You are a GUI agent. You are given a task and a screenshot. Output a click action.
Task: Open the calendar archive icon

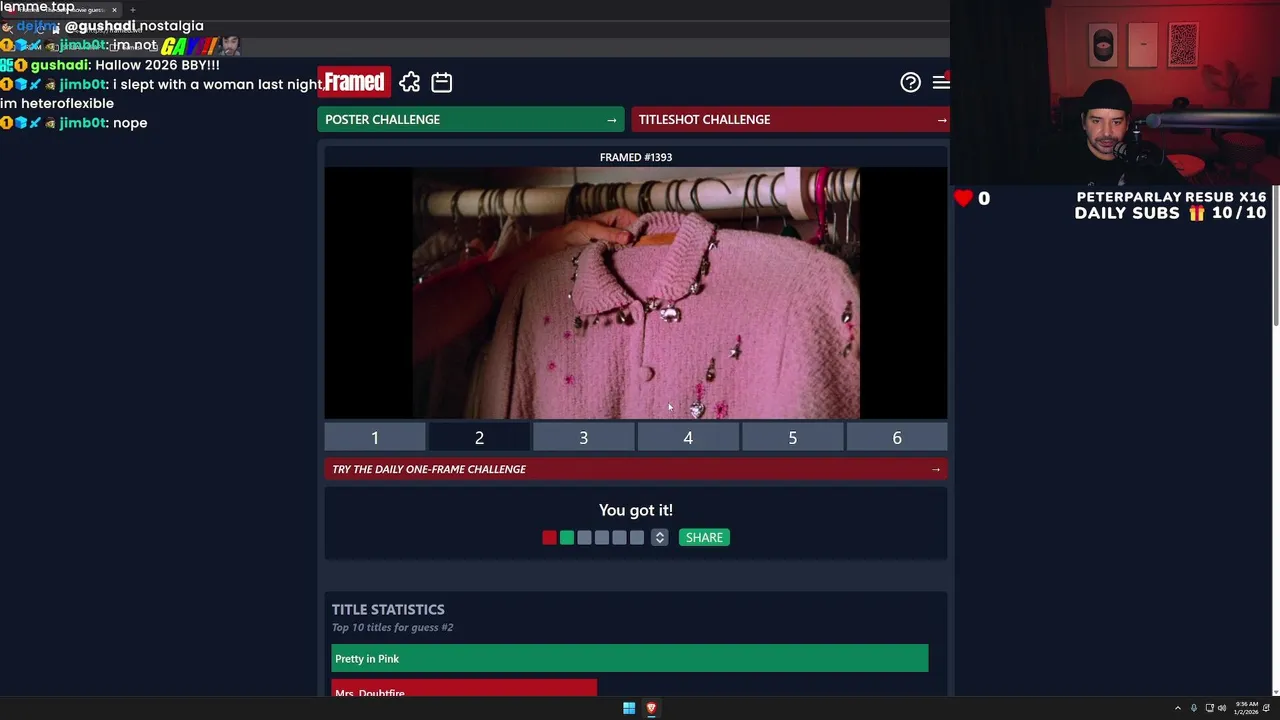coord(441,83)
